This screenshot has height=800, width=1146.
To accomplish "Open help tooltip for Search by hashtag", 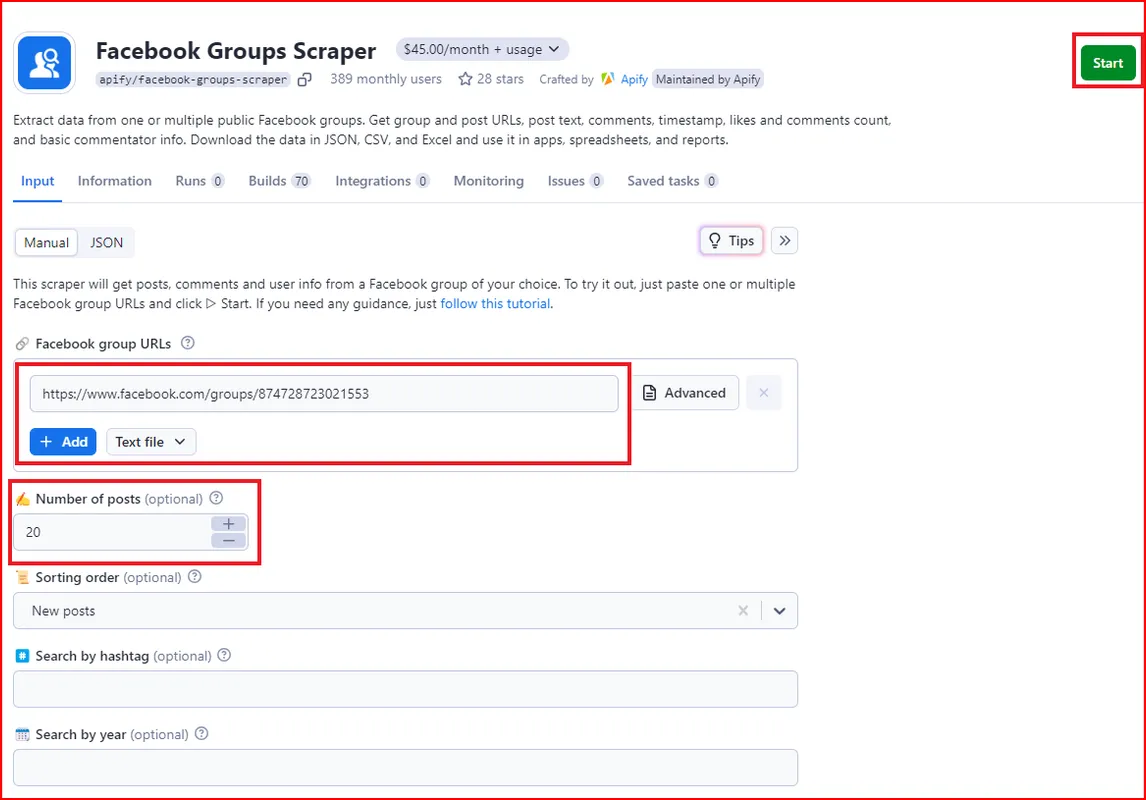I will pyautogui.click(x=224, y=655).
